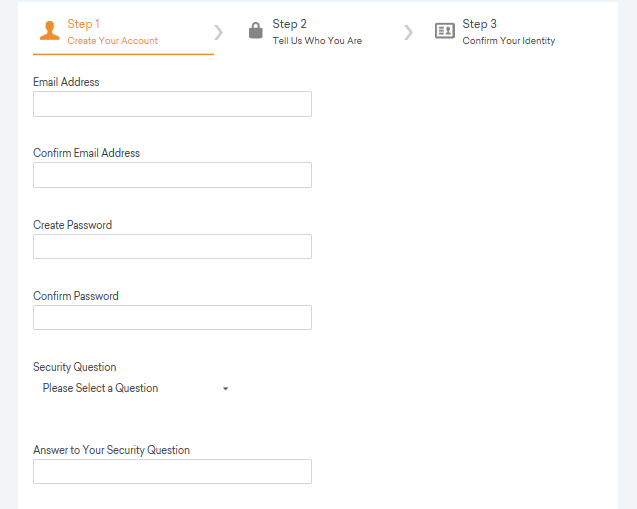Click the Create Password label
The image size is (637, 509).
[x=72, y=225]
